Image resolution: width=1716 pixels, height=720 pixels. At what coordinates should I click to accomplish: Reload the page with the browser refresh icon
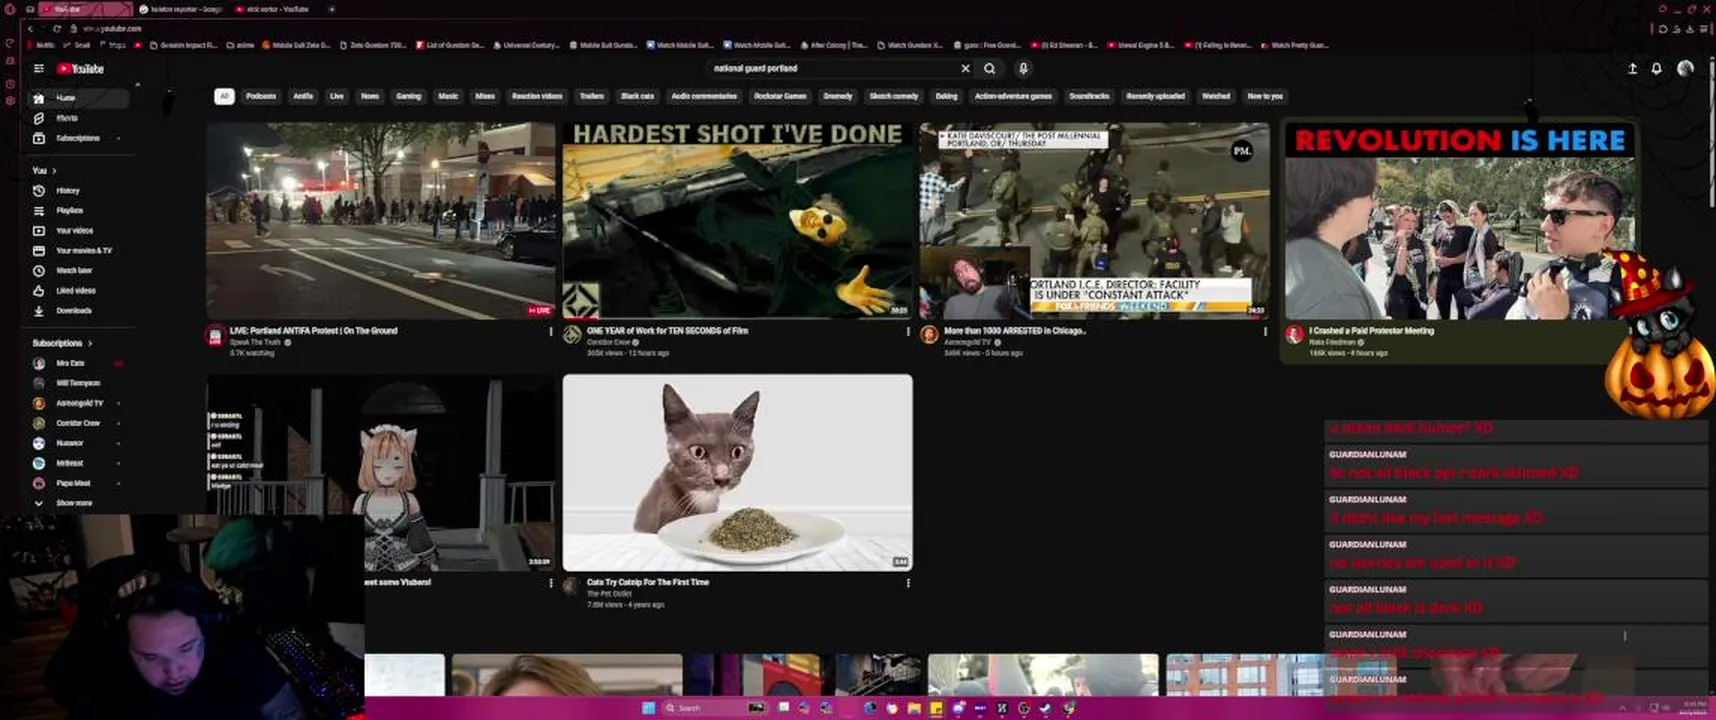57,29
